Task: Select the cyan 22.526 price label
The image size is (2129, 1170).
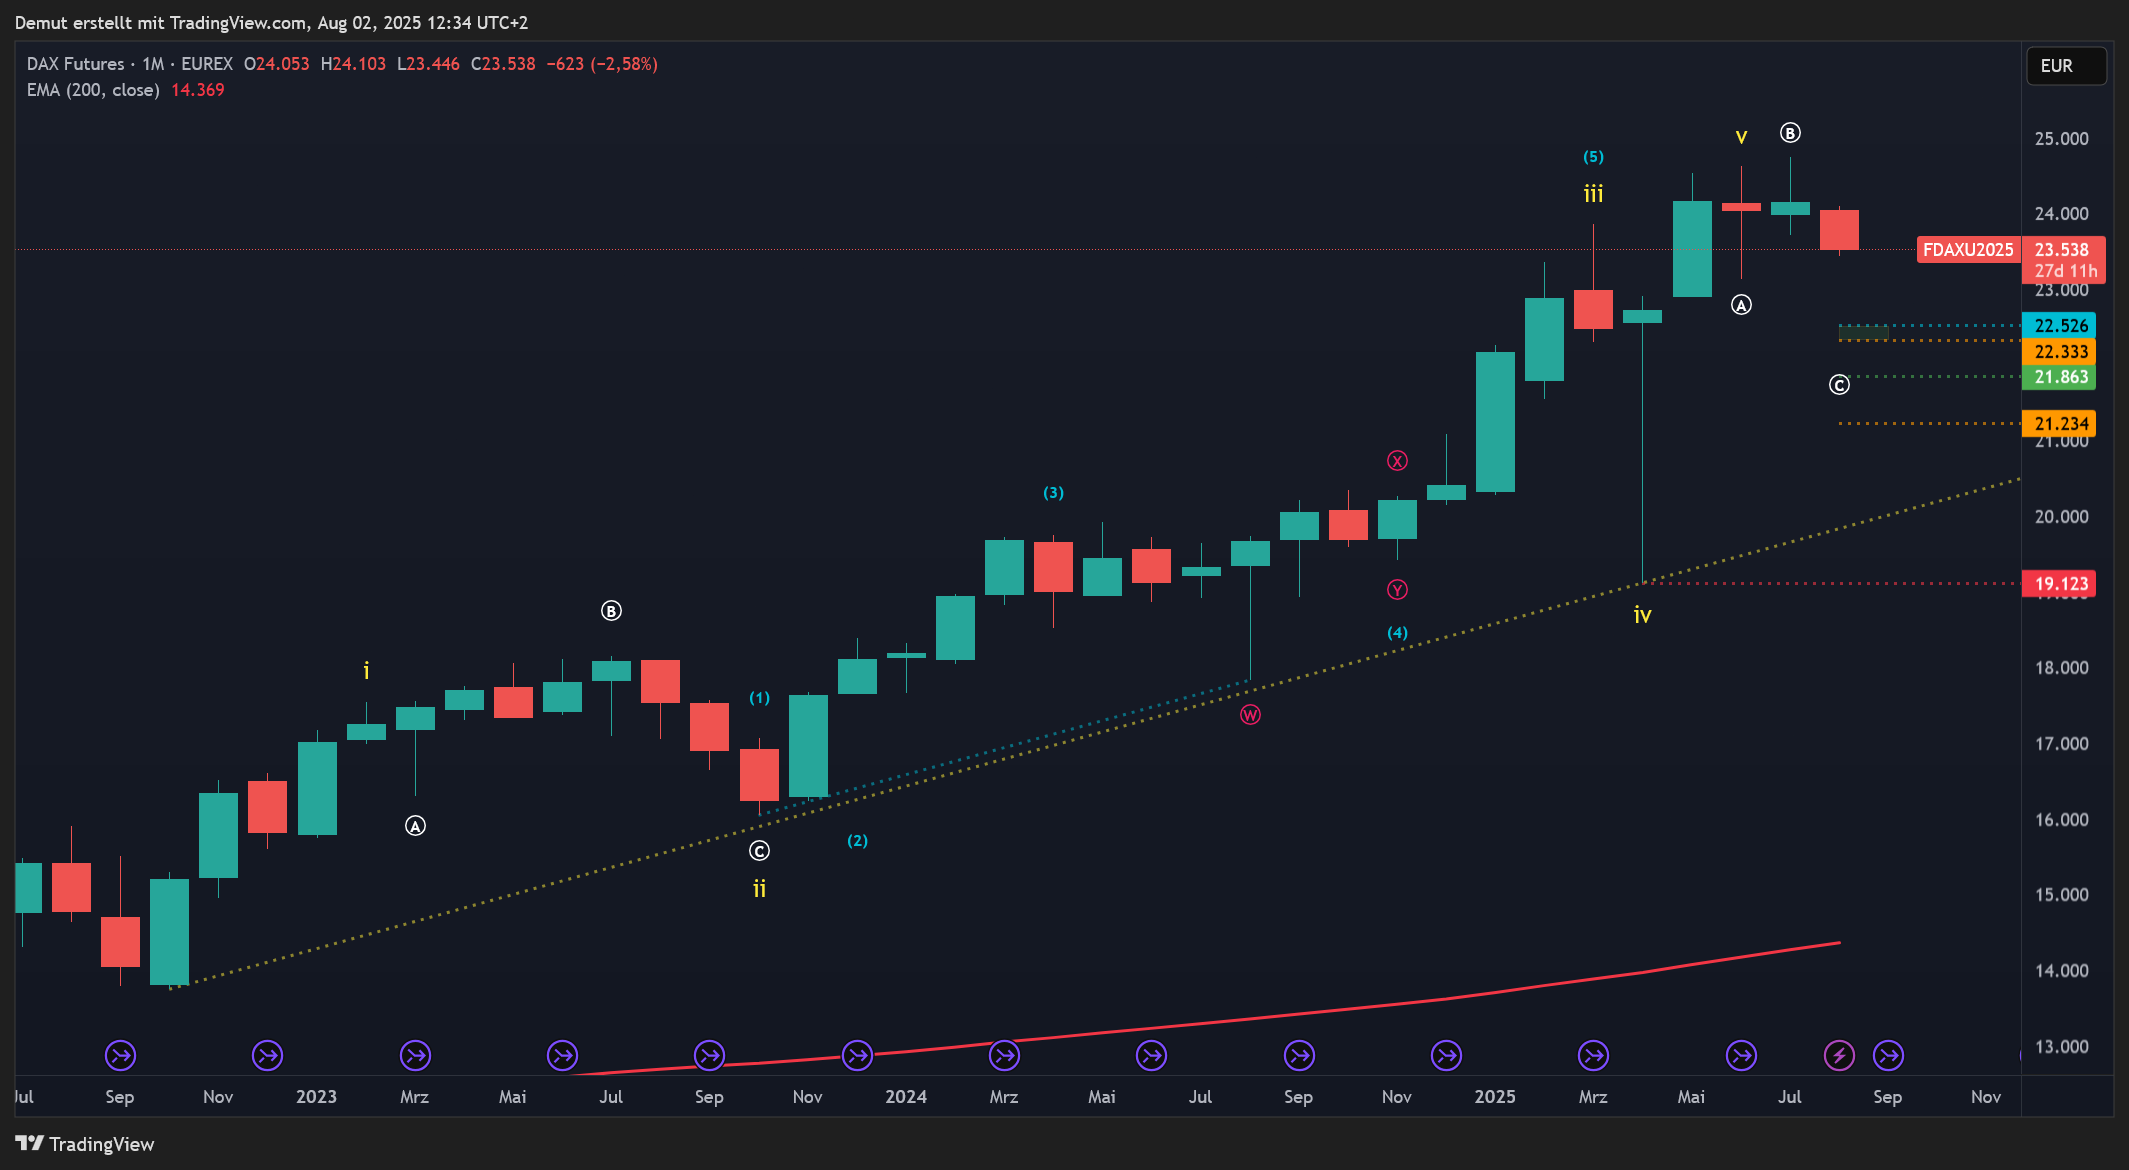Action: (x=2060, y=326)
